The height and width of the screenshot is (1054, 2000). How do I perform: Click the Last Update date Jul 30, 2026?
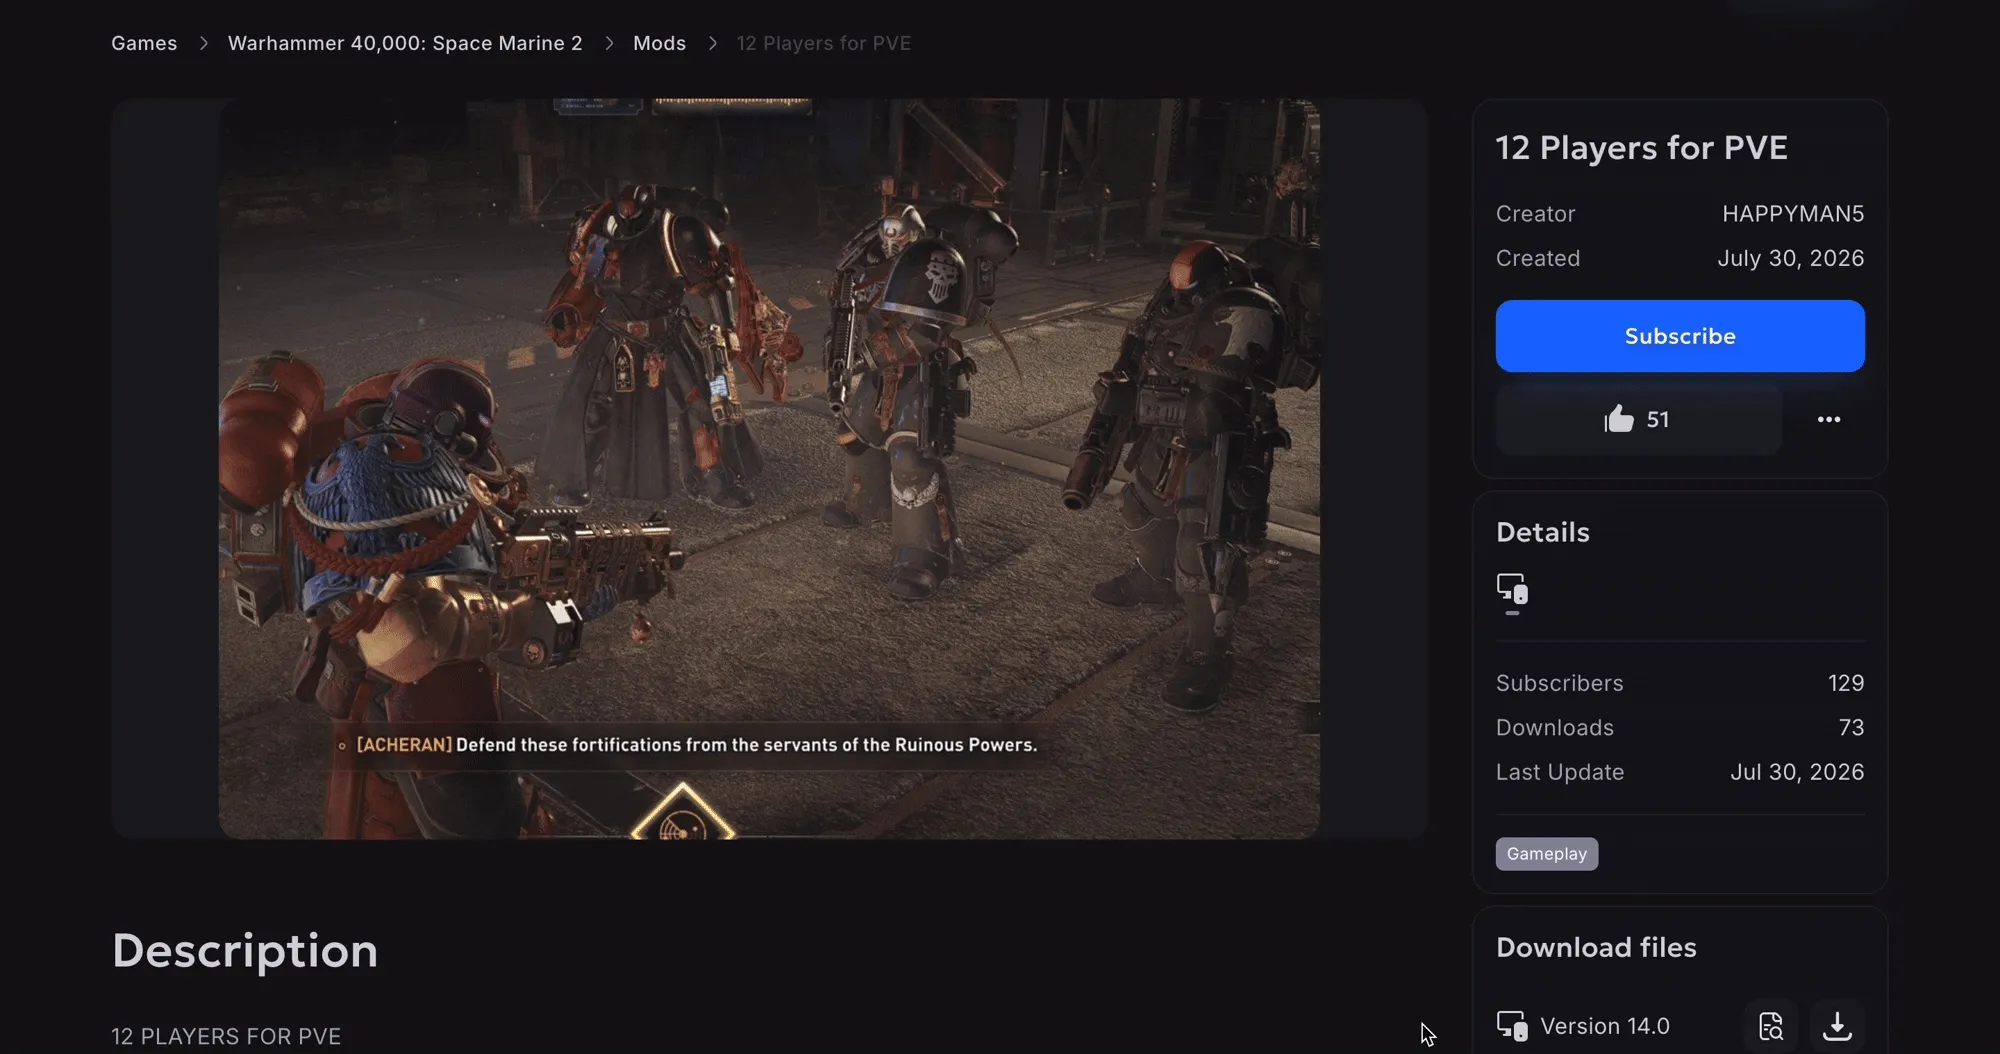1797,772
